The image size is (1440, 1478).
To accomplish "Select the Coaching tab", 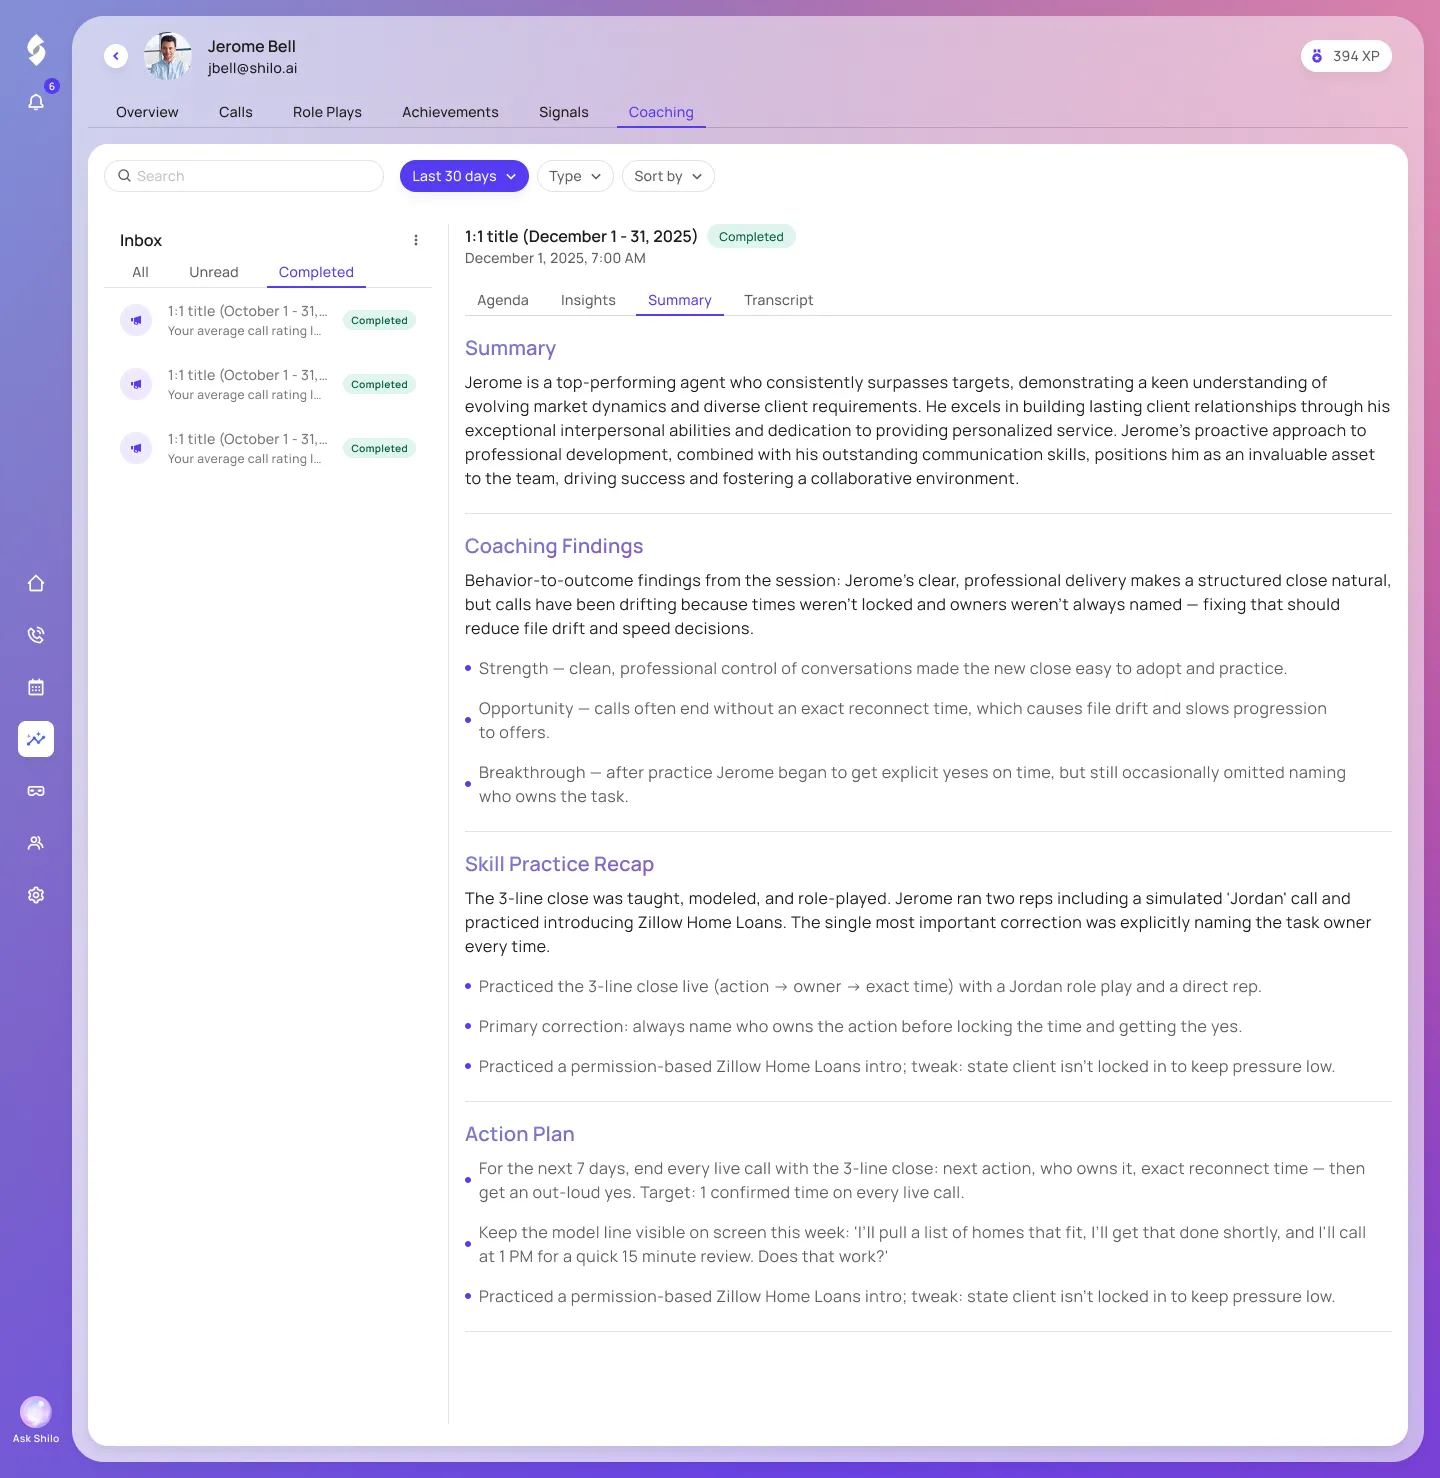I will (x=661, y=112).
